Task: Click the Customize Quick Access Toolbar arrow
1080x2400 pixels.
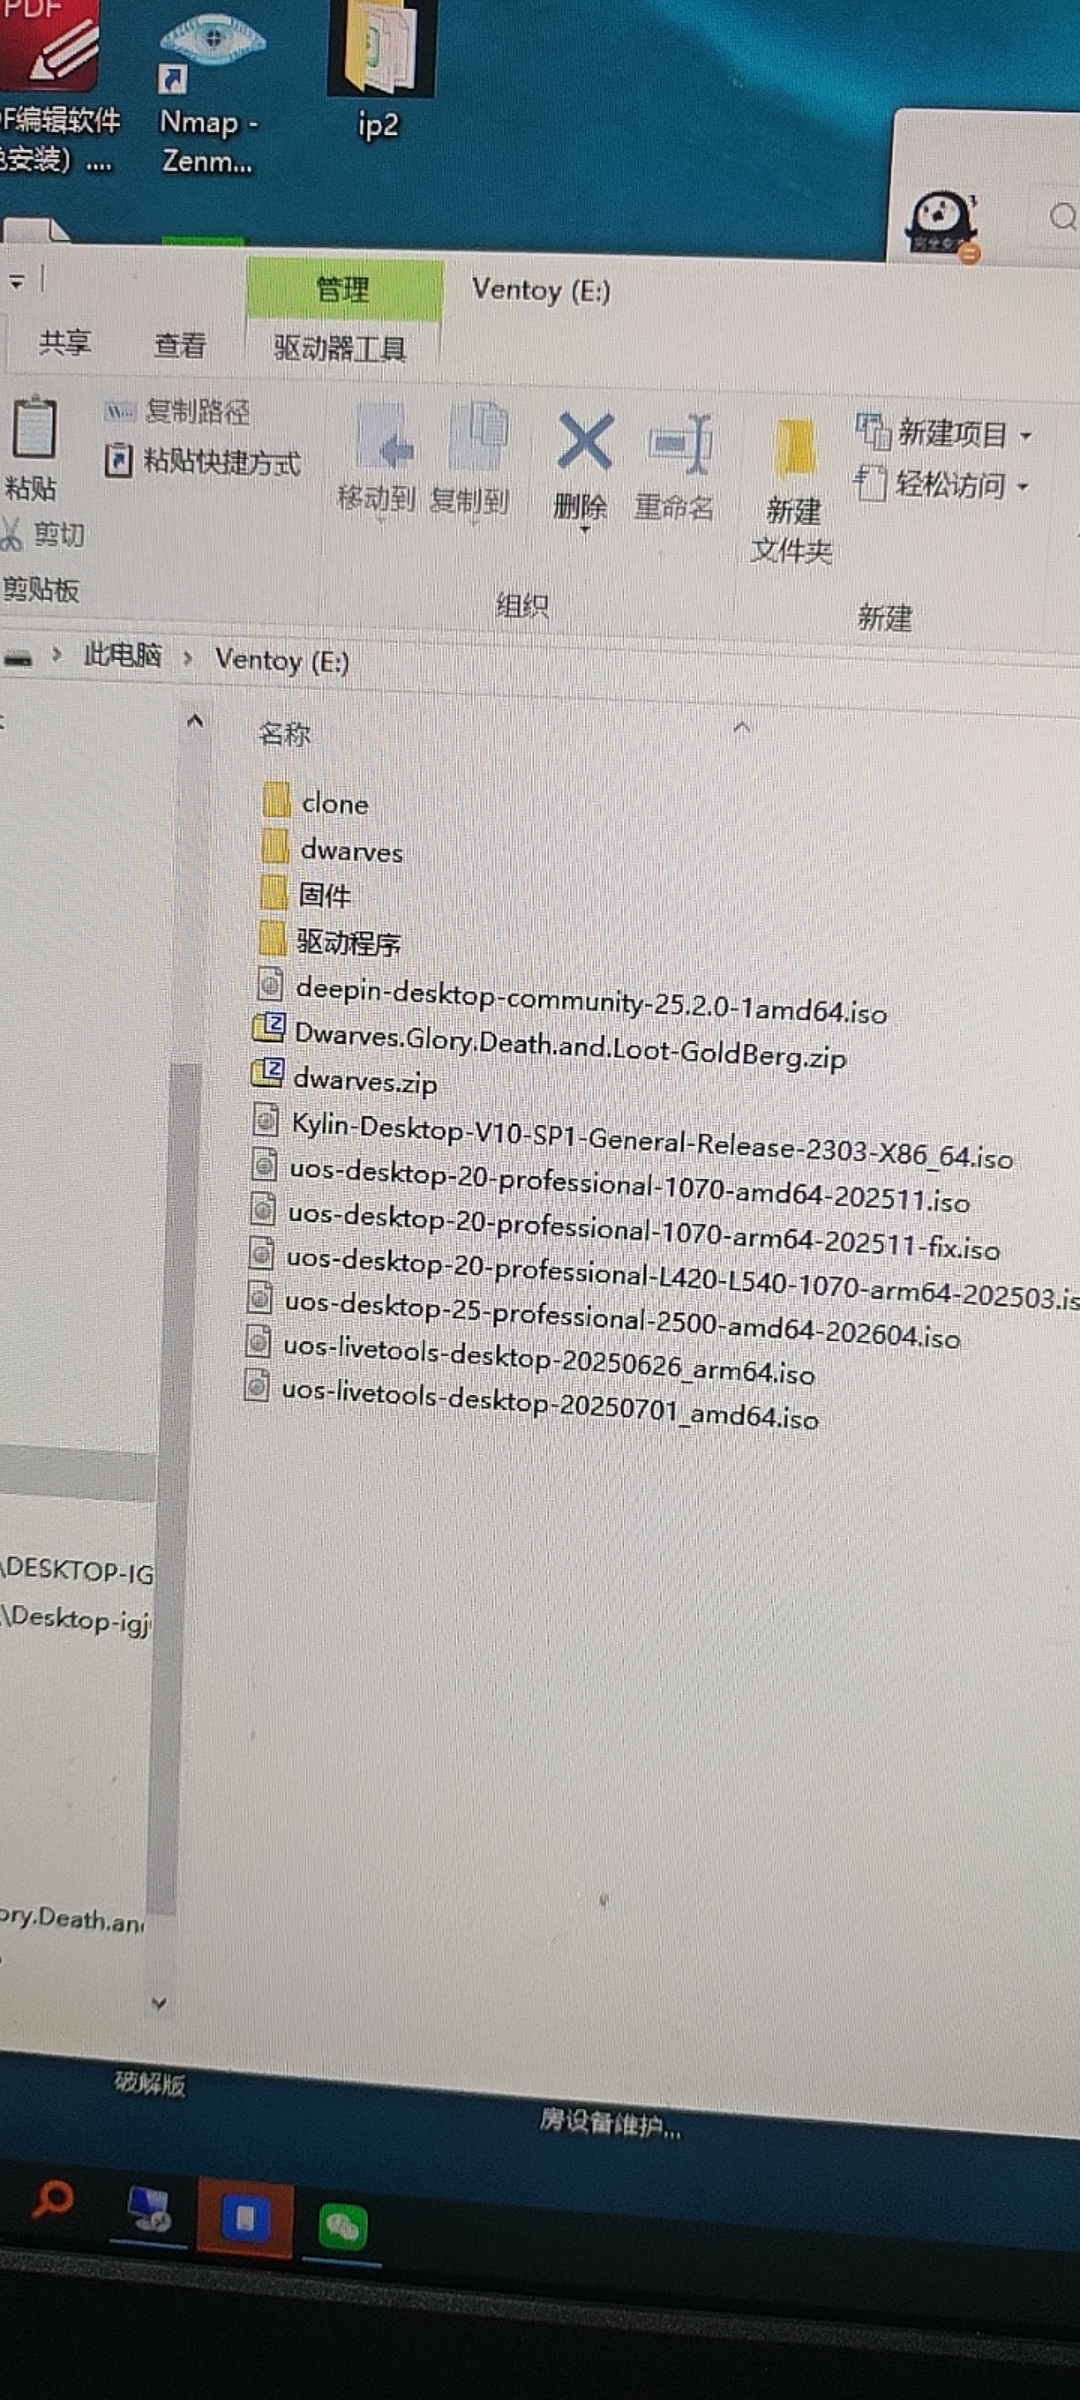Action: (x=16, y=282)
